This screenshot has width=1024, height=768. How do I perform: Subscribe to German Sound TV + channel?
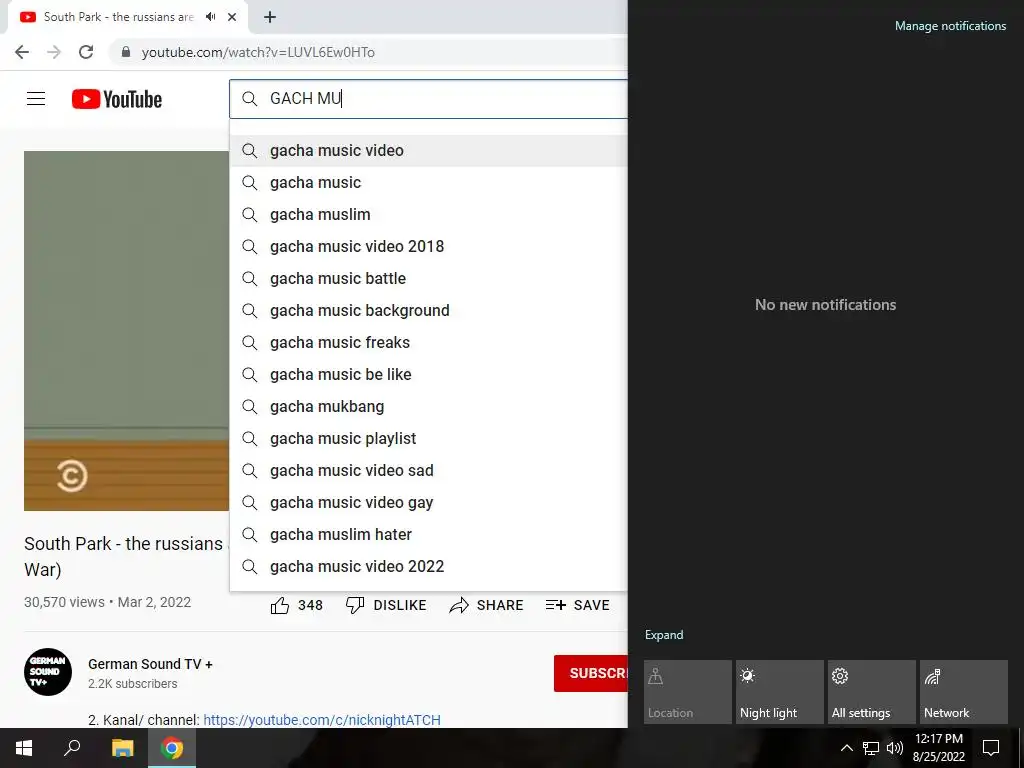[x=591, y=673]
